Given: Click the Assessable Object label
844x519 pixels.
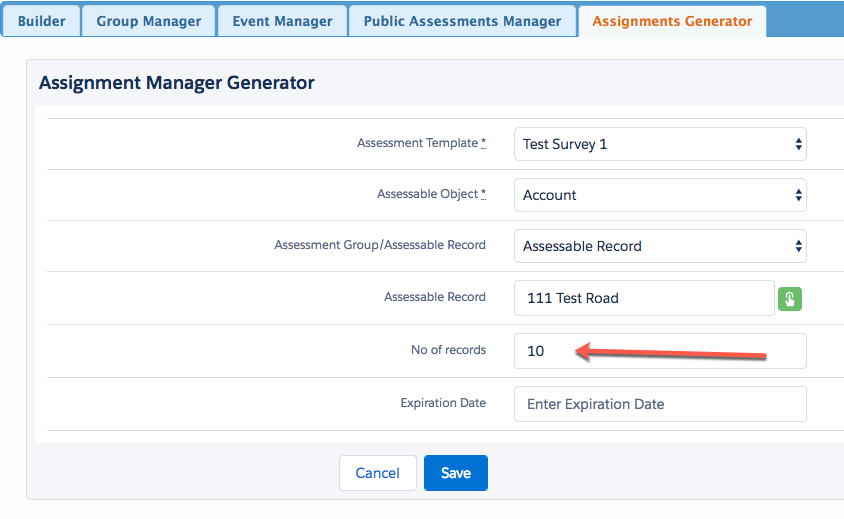Looking at the screenshot, I should pos(432,194).
